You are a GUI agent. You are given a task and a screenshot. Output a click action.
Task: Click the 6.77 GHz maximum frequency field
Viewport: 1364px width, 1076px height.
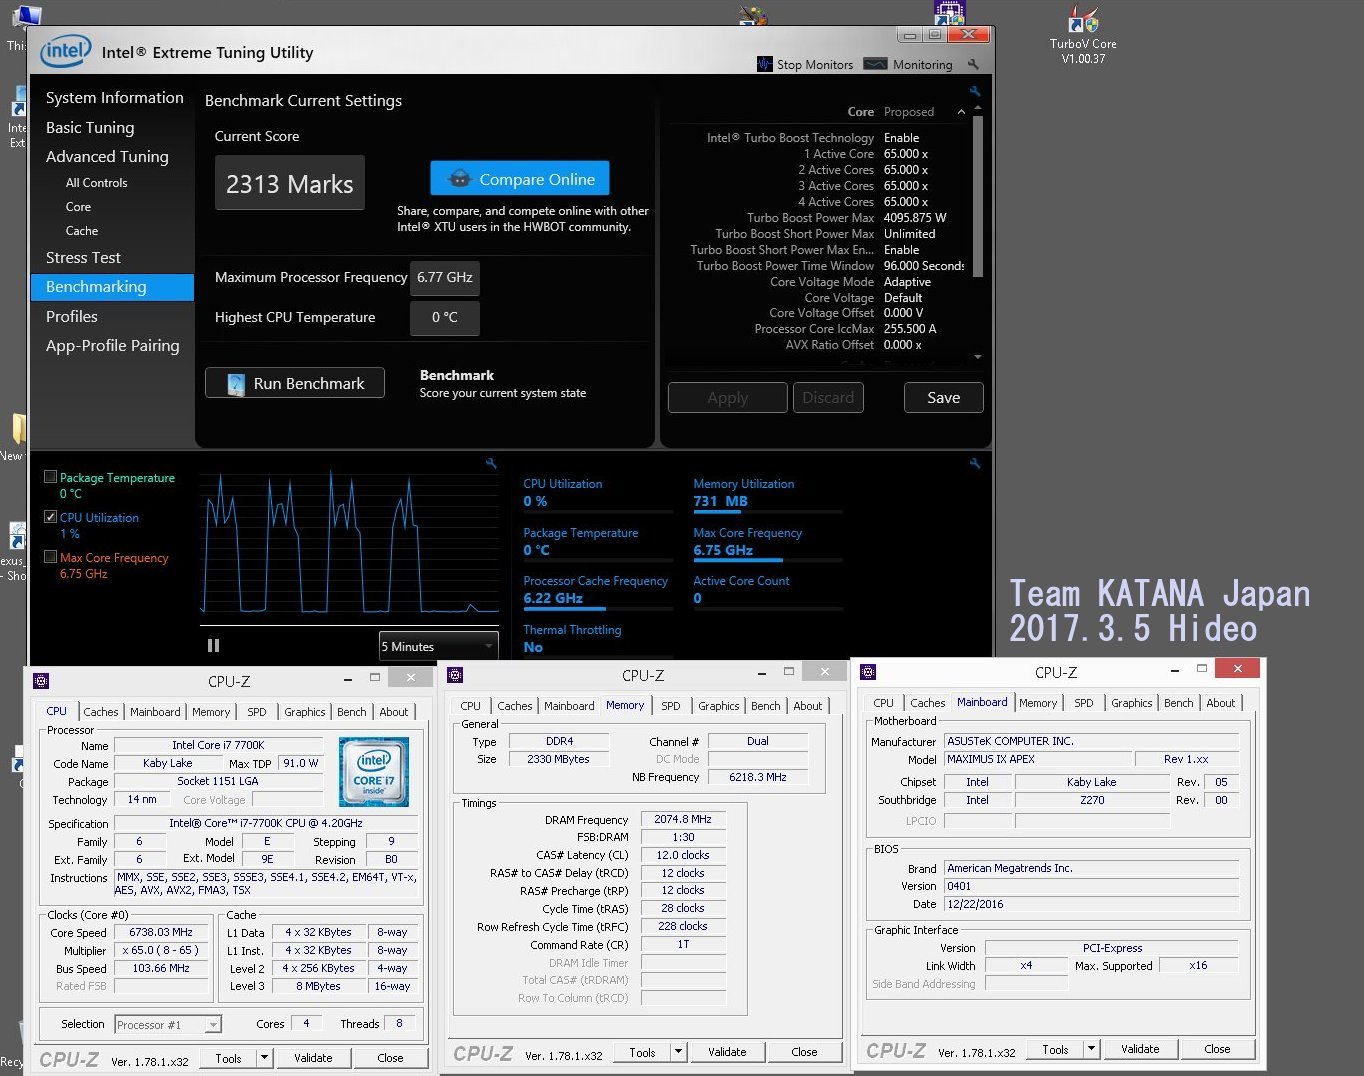445,278
